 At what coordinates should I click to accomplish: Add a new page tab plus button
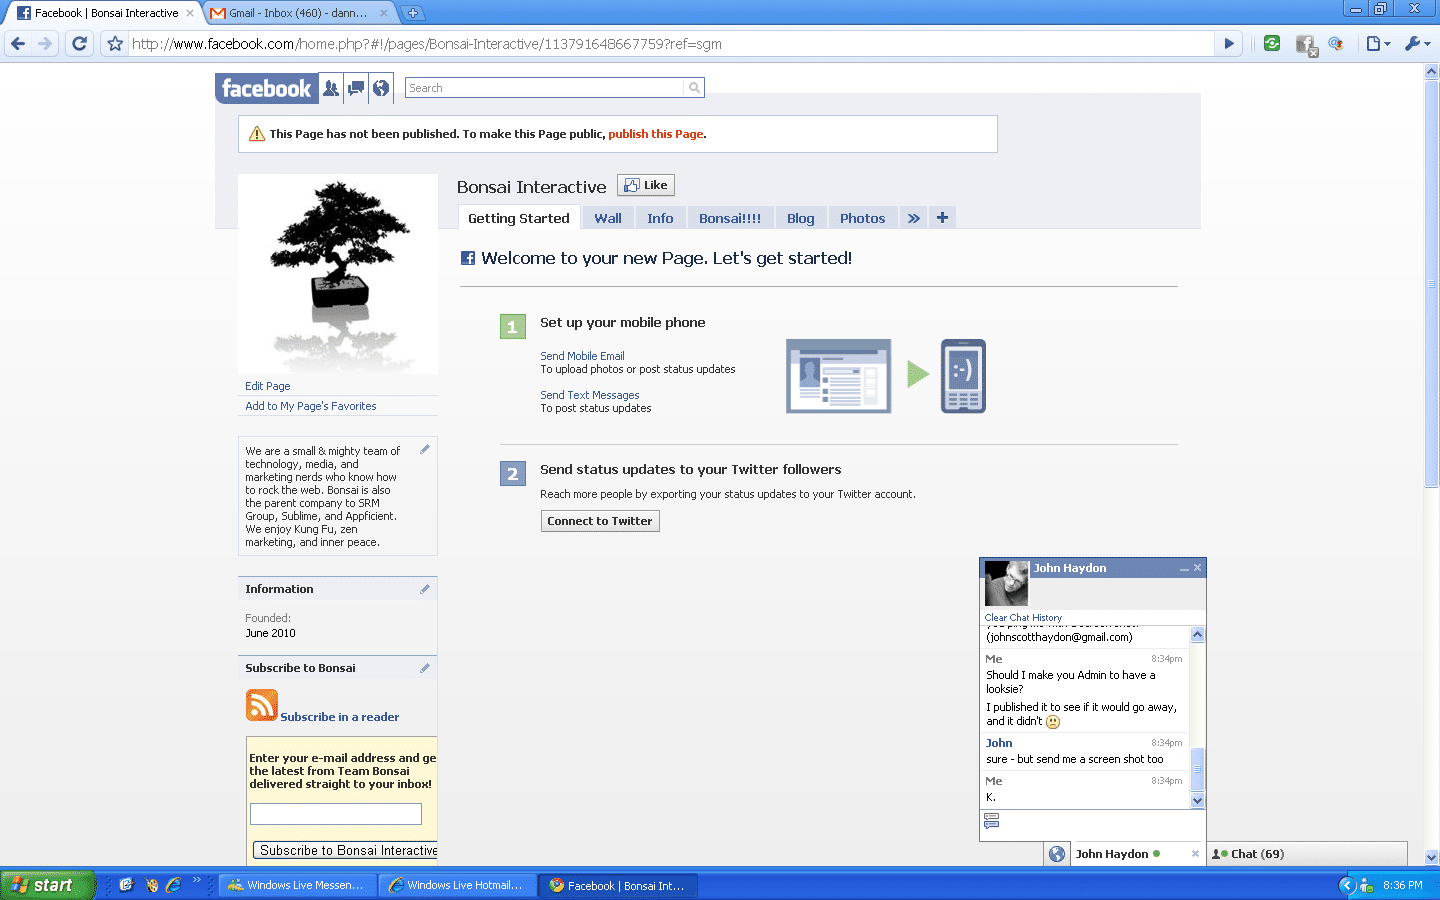click(942, 217)
